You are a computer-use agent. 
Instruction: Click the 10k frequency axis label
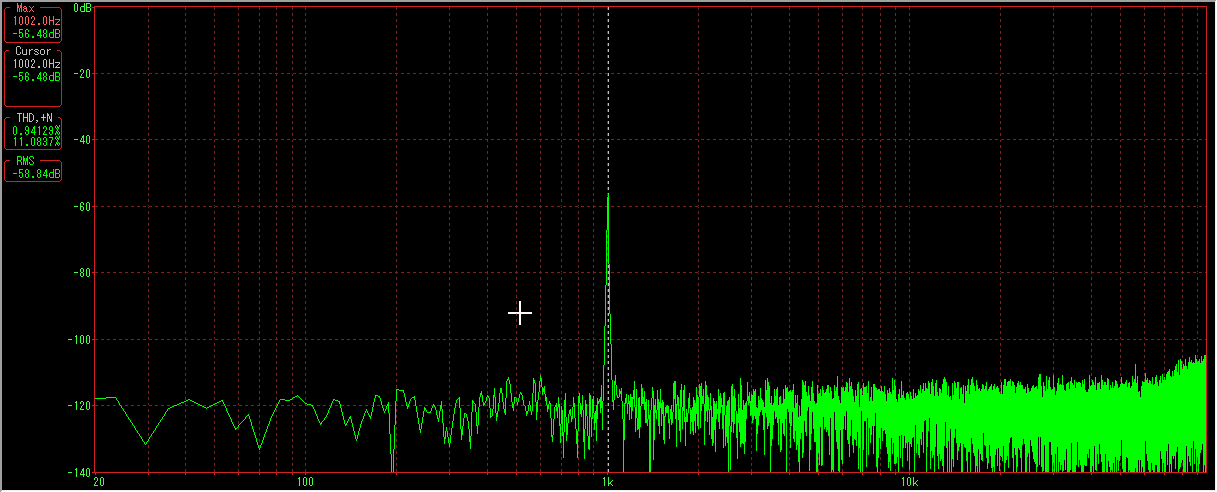(909, 482)
